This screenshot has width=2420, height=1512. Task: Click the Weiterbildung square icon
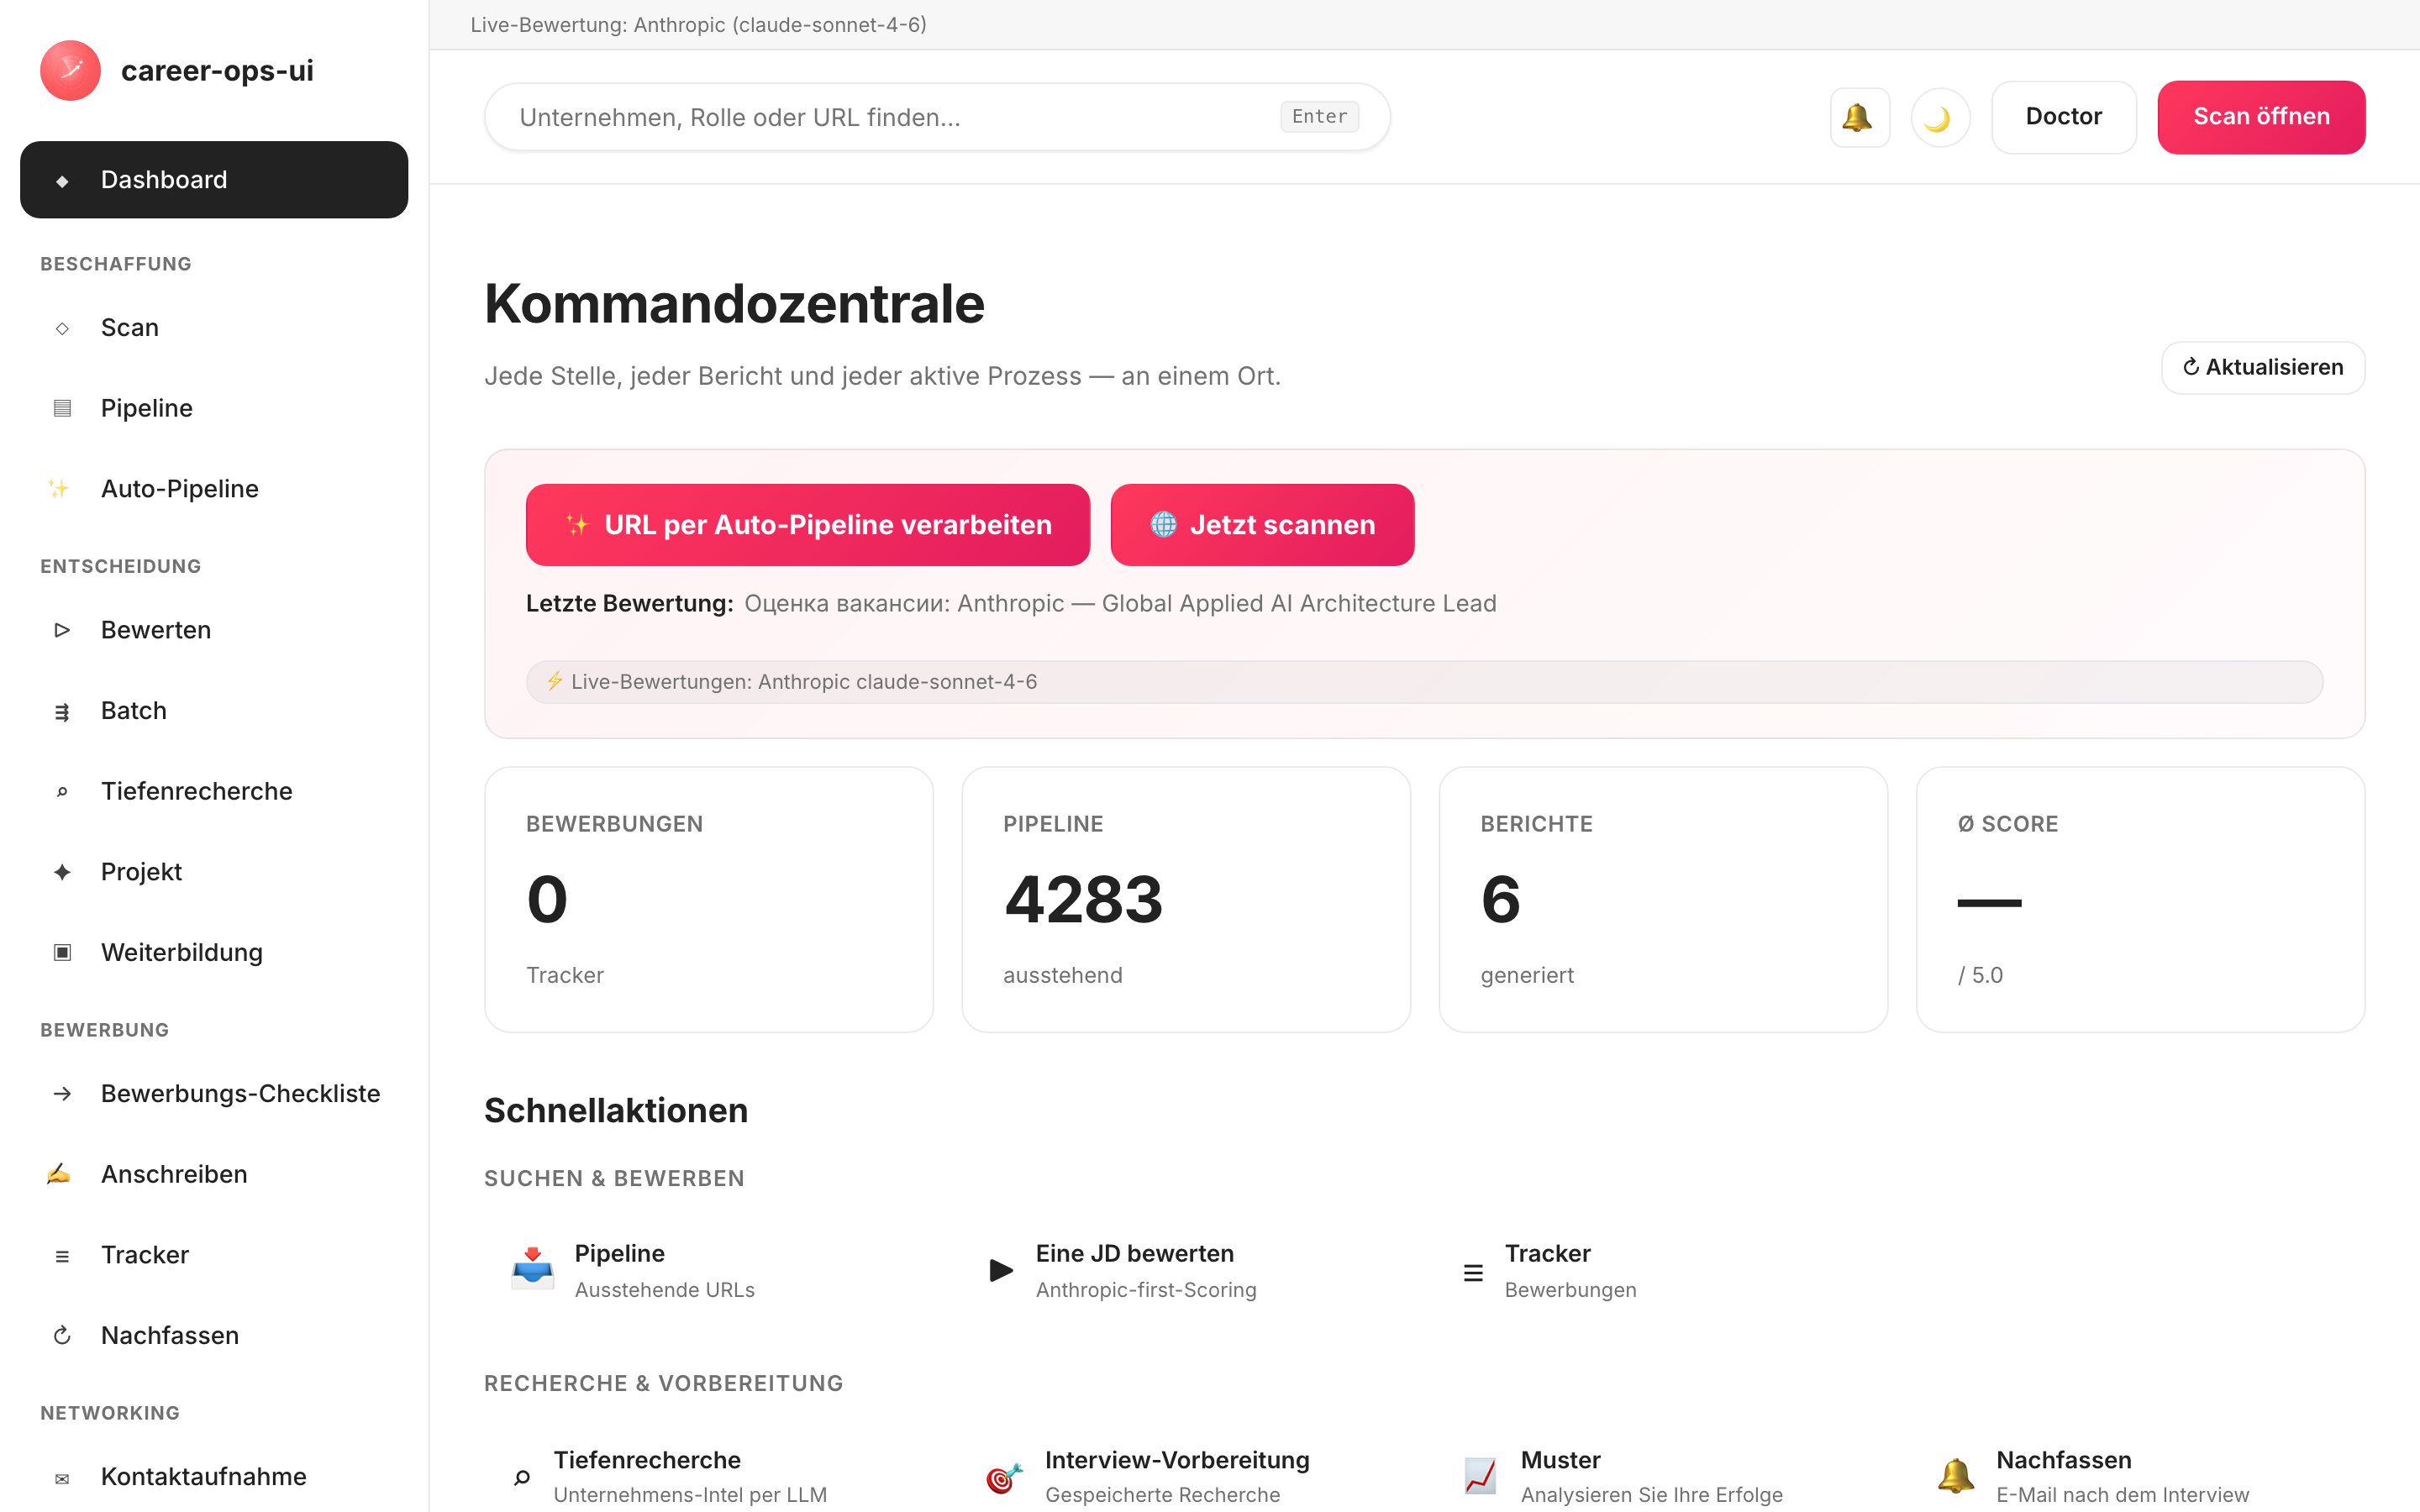click(62, 953)
